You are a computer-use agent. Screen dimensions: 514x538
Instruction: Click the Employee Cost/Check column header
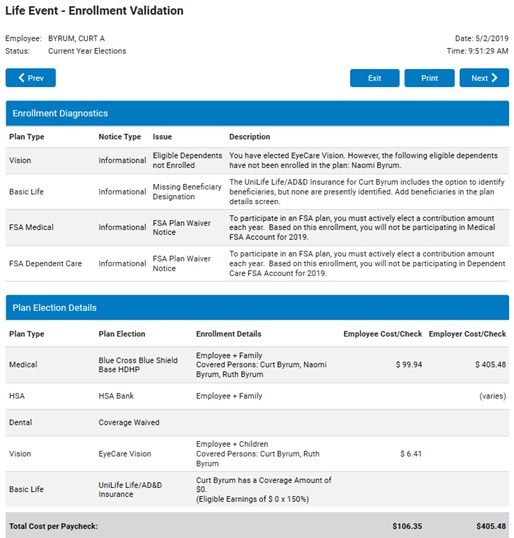(383, 334)
